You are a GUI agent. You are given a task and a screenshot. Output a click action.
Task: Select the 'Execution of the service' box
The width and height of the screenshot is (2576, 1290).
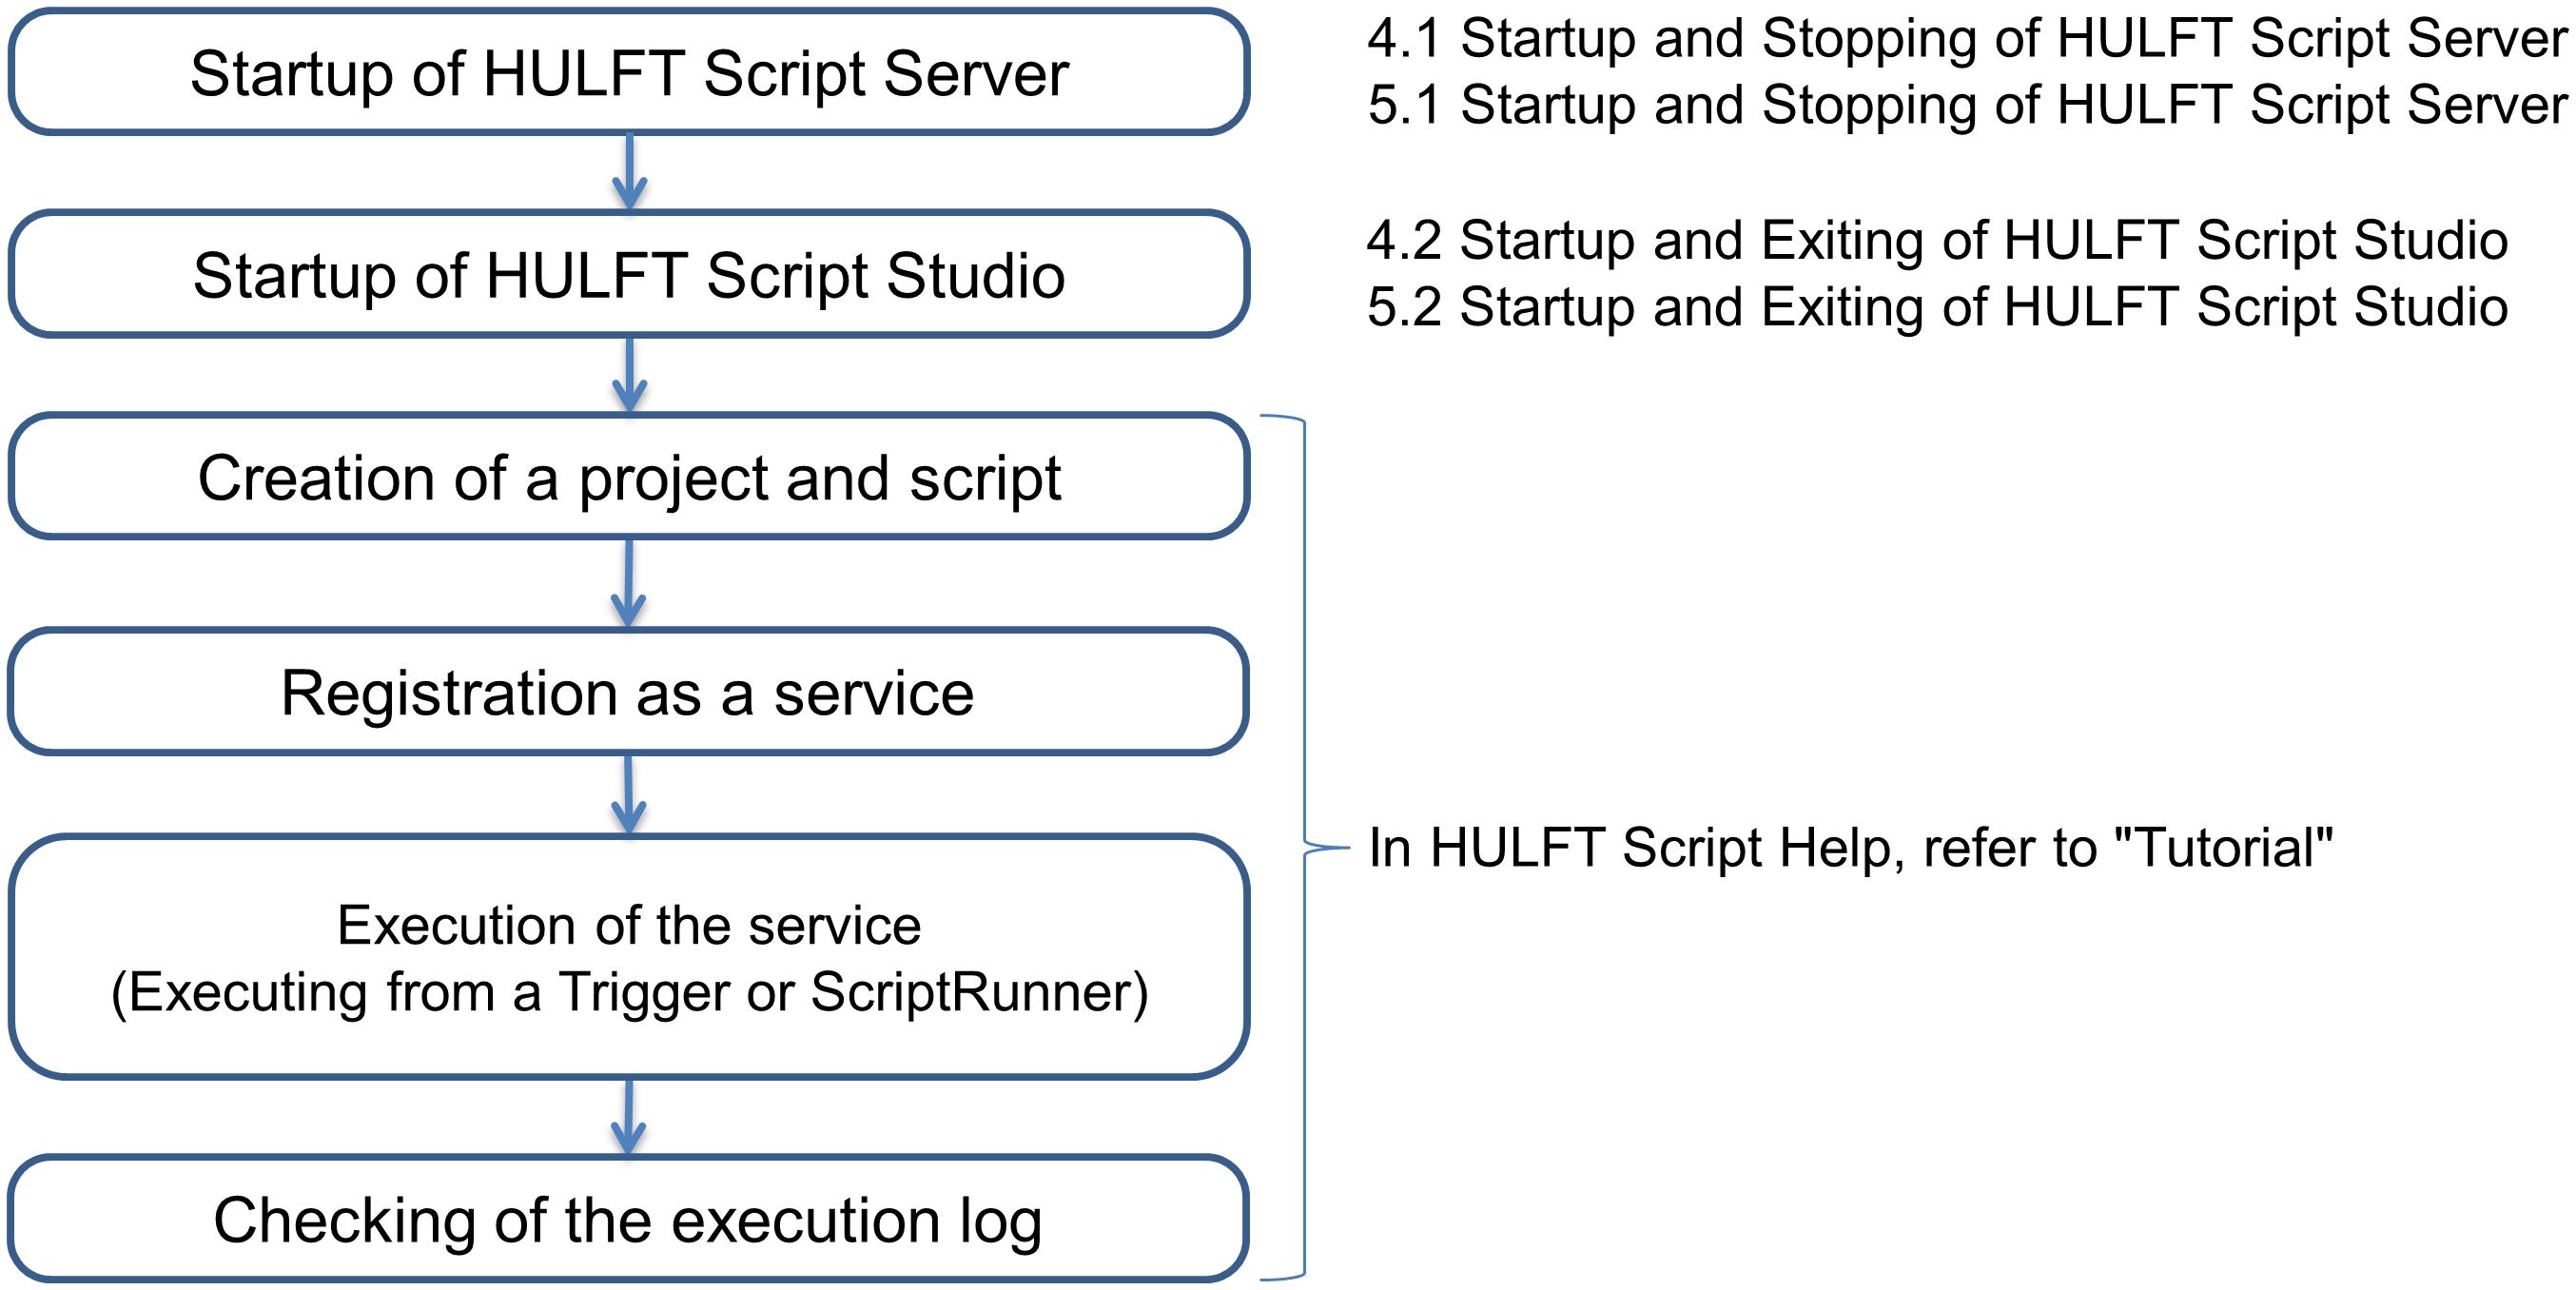(629, 958)
